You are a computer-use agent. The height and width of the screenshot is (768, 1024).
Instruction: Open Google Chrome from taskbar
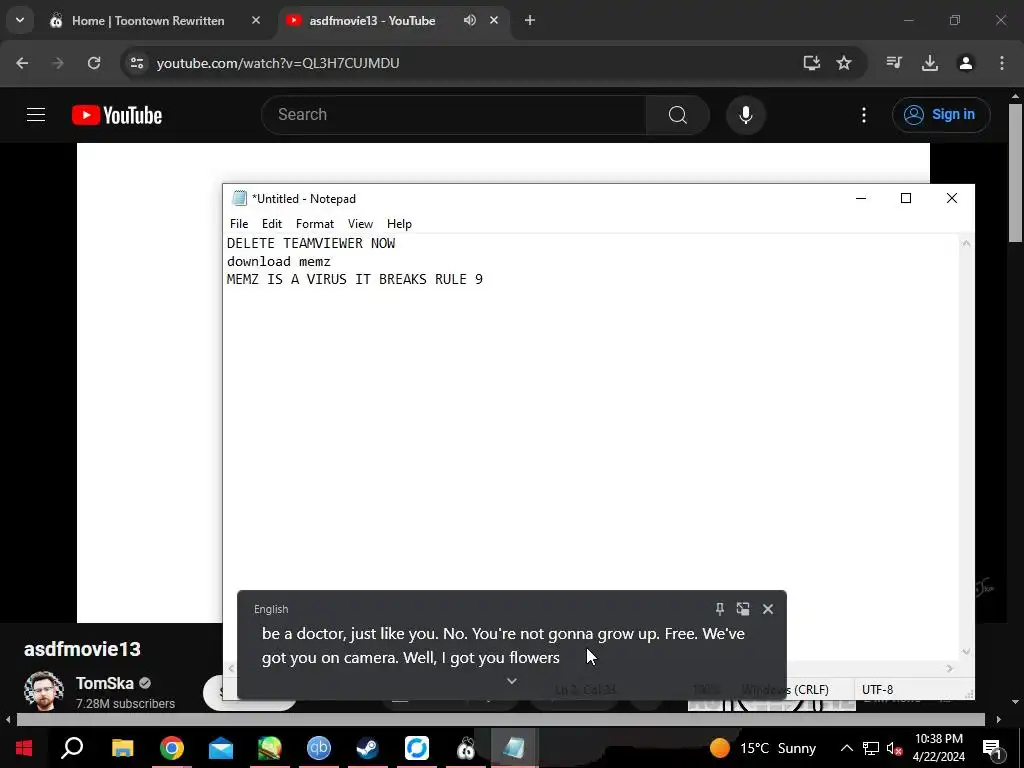click(172, 748)
